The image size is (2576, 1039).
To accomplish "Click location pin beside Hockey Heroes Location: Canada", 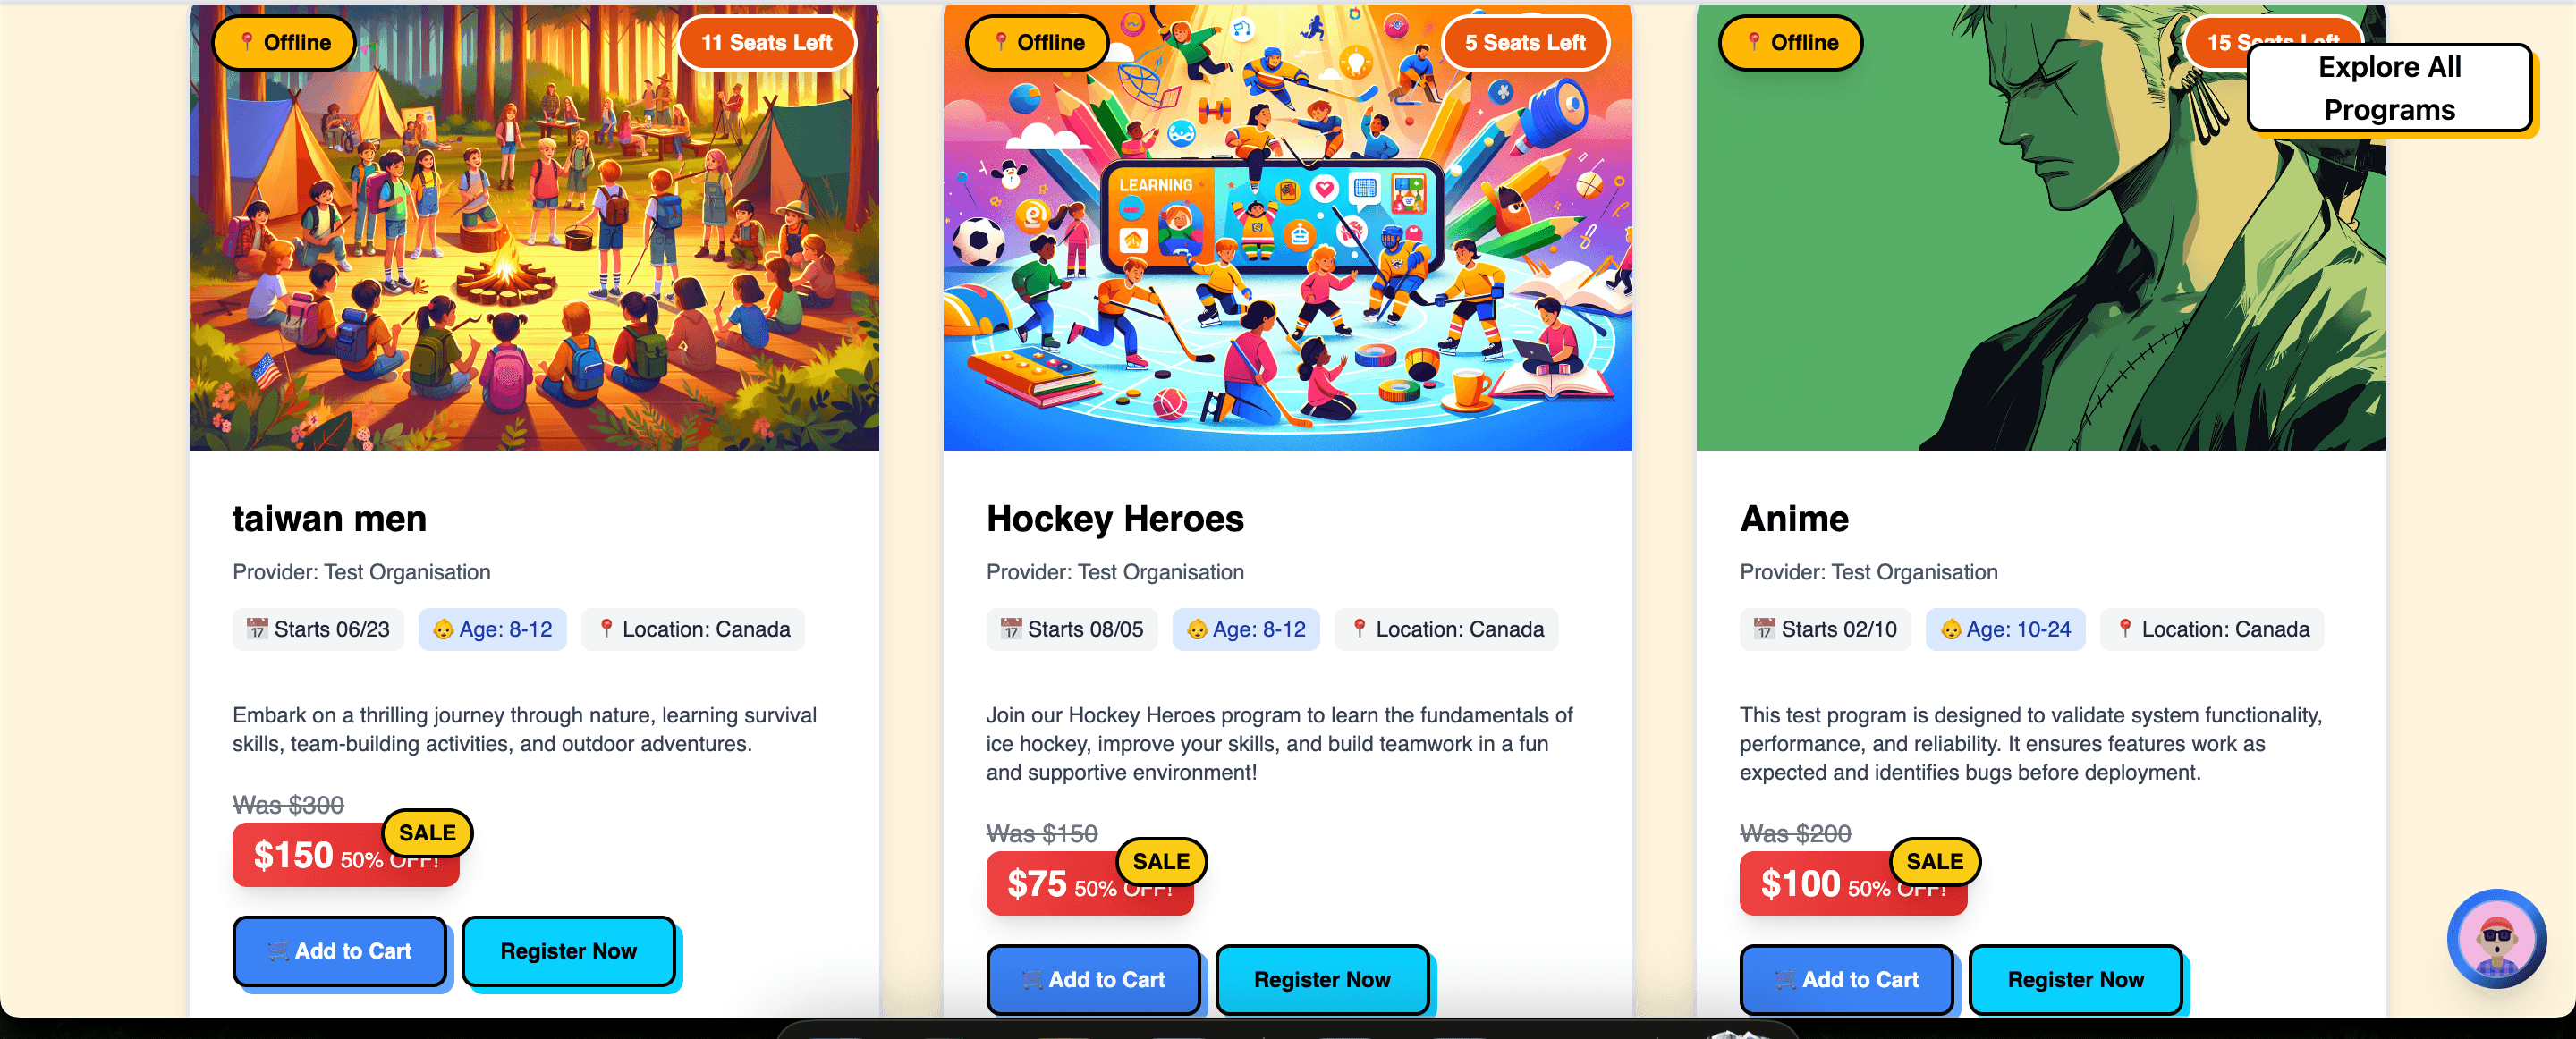I will pyautogui.click(x=1359, y=629).
